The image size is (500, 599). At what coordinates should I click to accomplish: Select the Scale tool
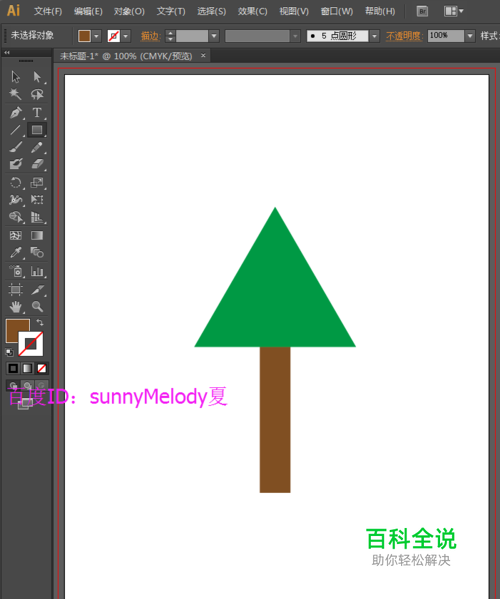37,183
